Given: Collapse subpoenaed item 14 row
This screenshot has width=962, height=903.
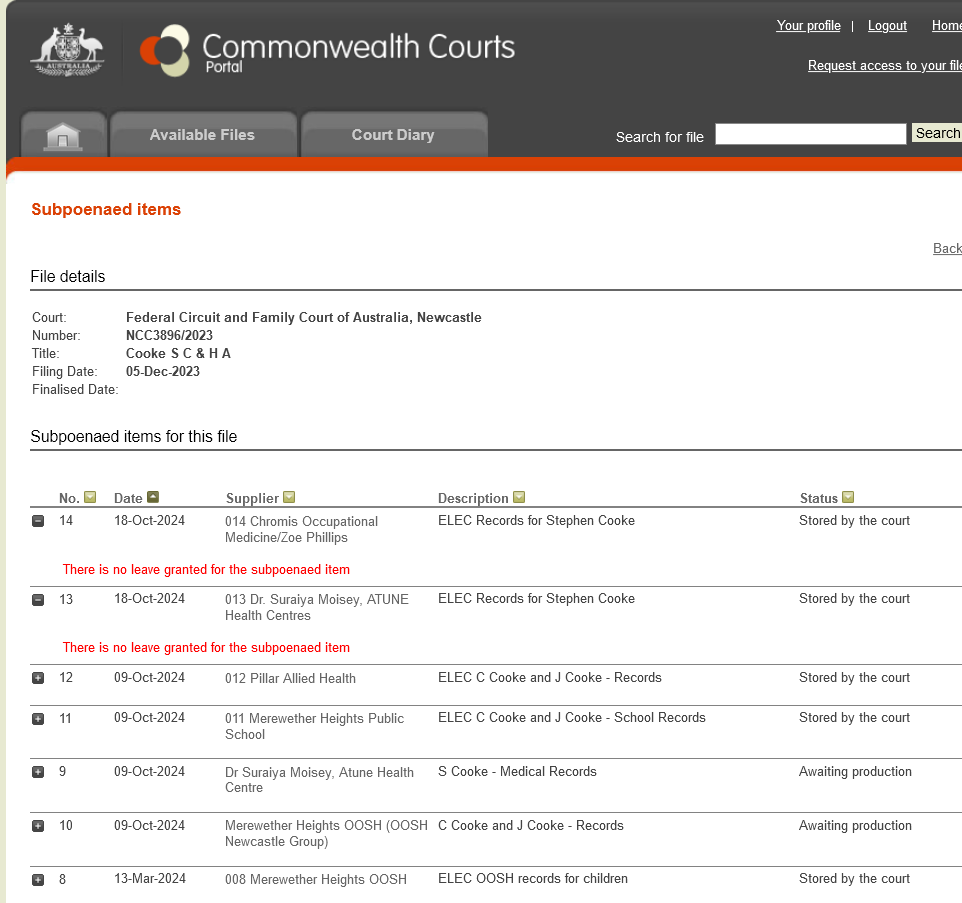Looking at the screenshot, I should point(38,521).
